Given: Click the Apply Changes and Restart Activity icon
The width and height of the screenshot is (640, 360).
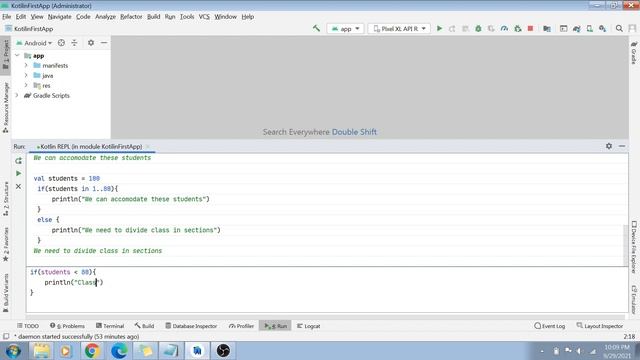Looking at the screenshot, I should [x=452, y=29].
